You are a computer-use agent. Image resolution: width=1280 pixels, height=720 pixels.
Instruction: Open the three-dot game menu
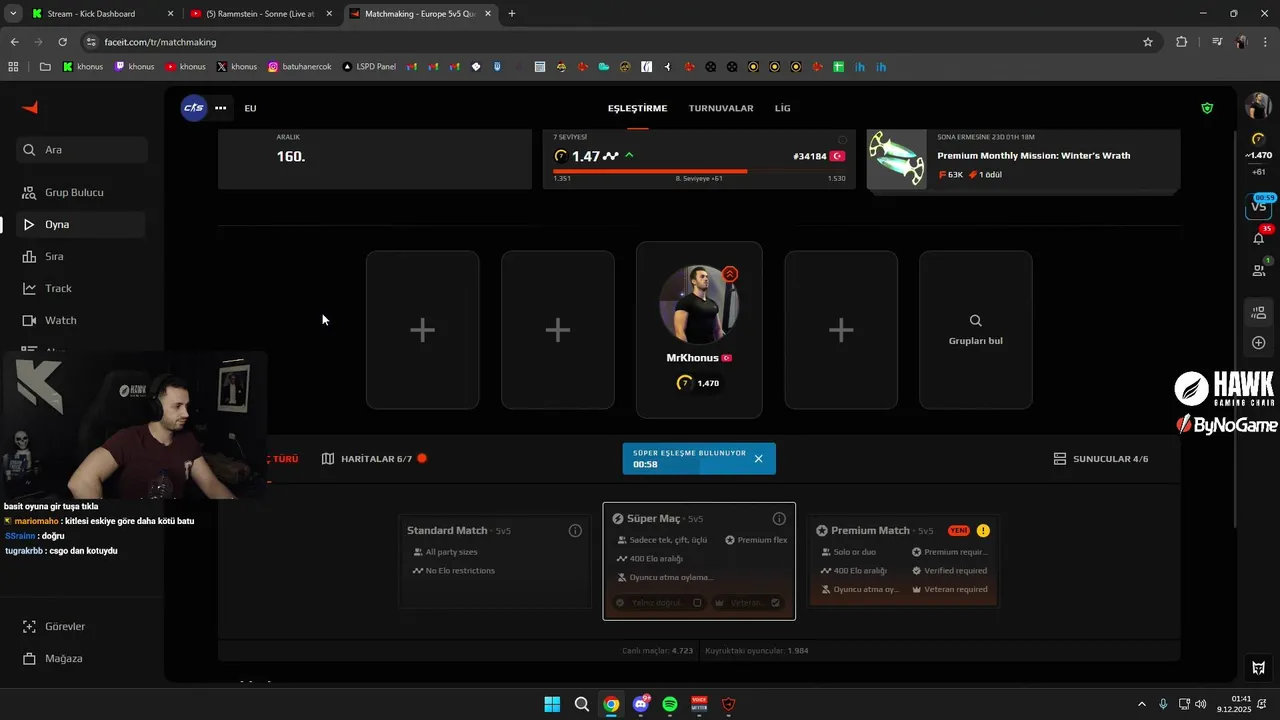click(220, 108)
